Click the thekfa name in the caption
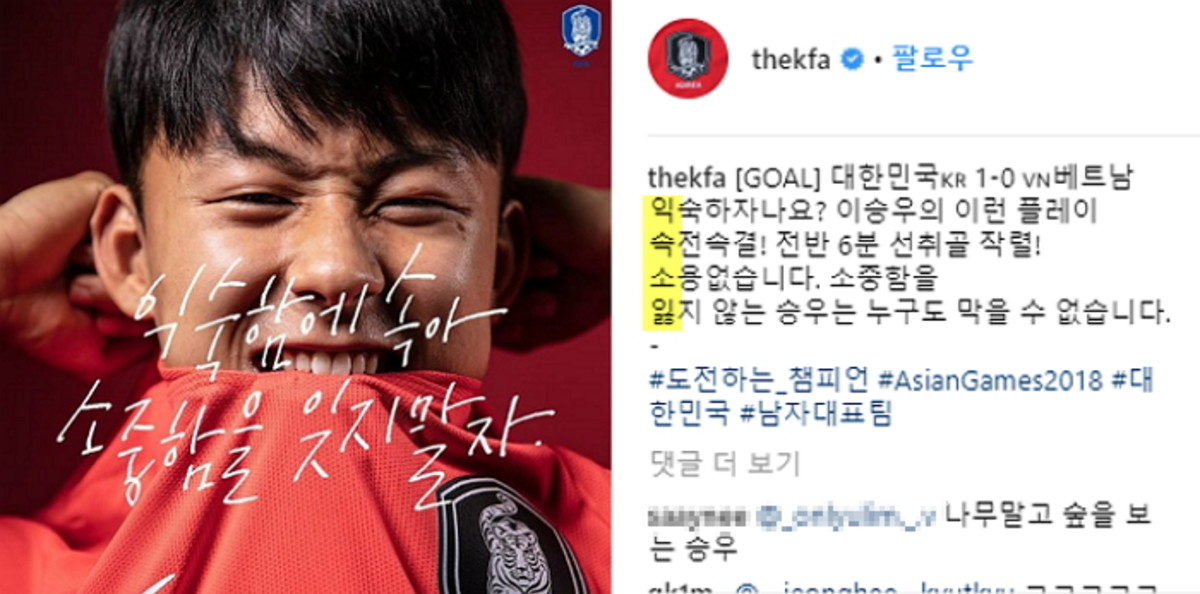The image size is (1200, 594). pos(686,177)
